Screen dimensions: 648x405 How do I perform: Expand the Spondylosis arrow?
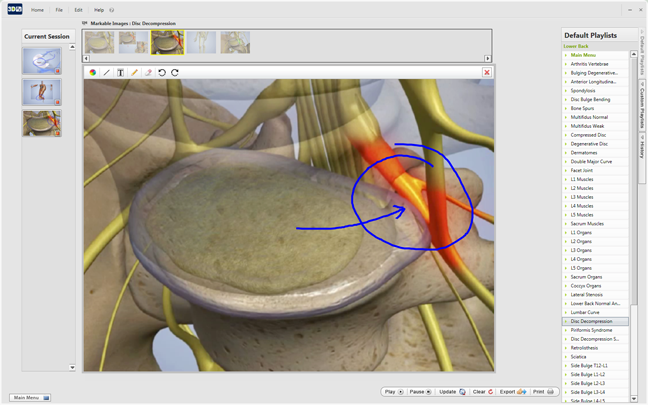pos(566,91)
